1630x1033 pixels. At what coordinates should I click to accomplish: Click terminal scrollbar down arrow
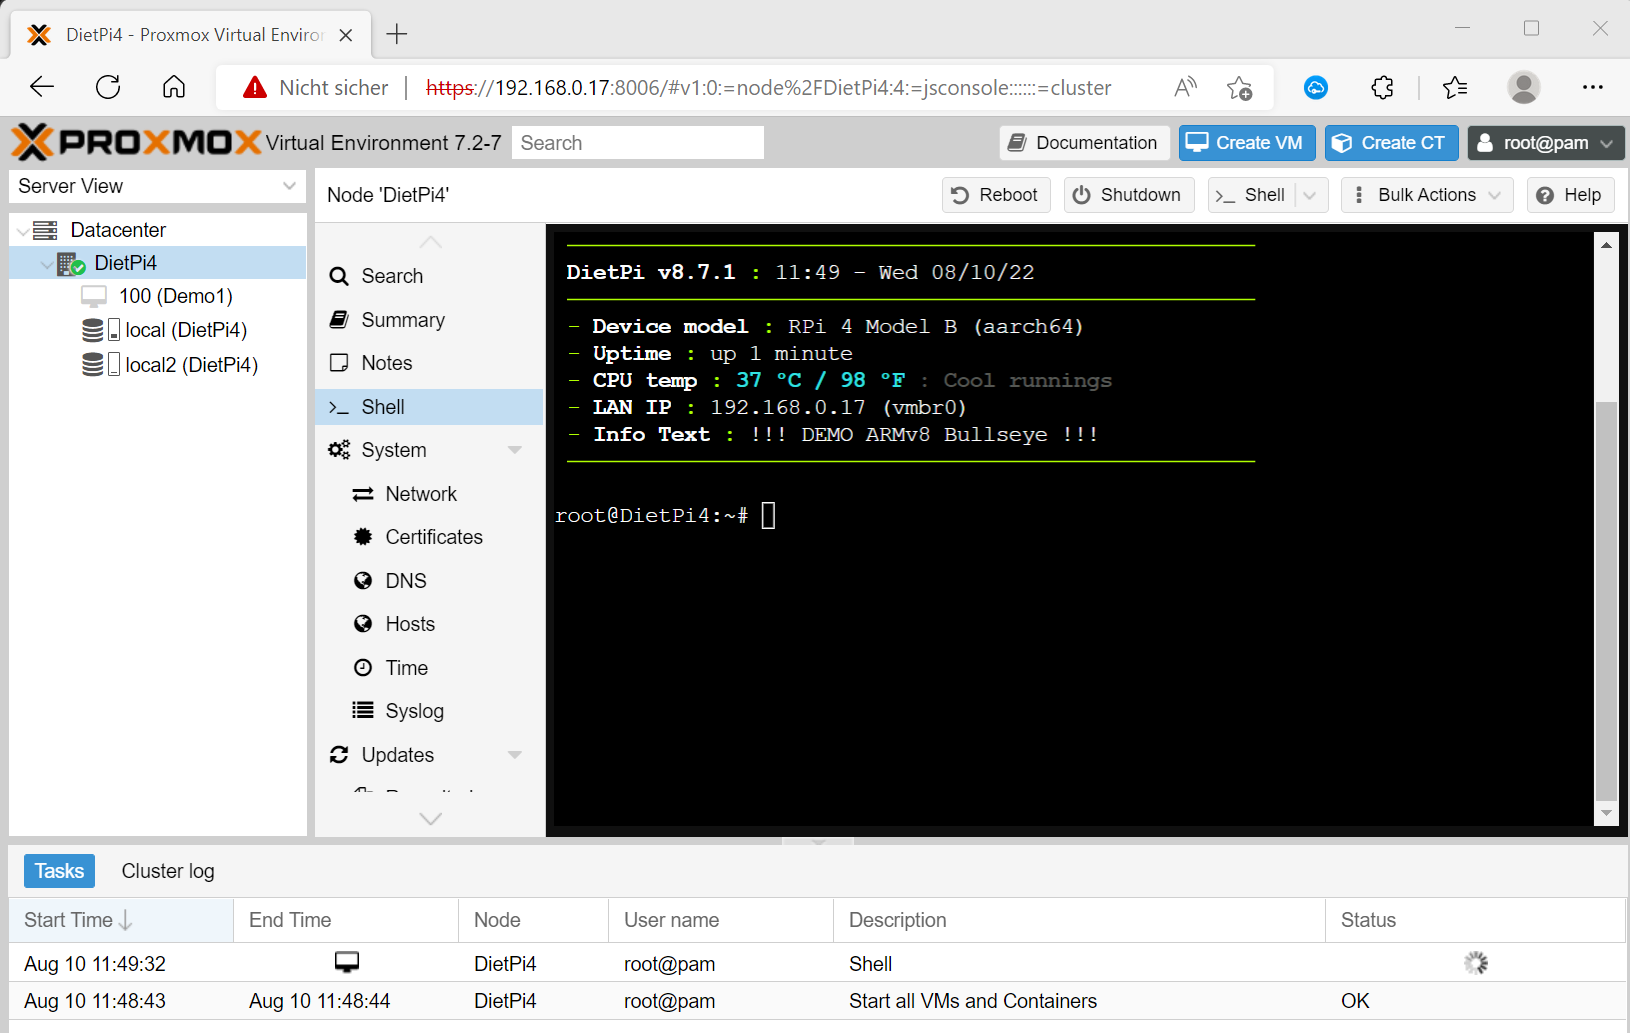click(1606, 813)
